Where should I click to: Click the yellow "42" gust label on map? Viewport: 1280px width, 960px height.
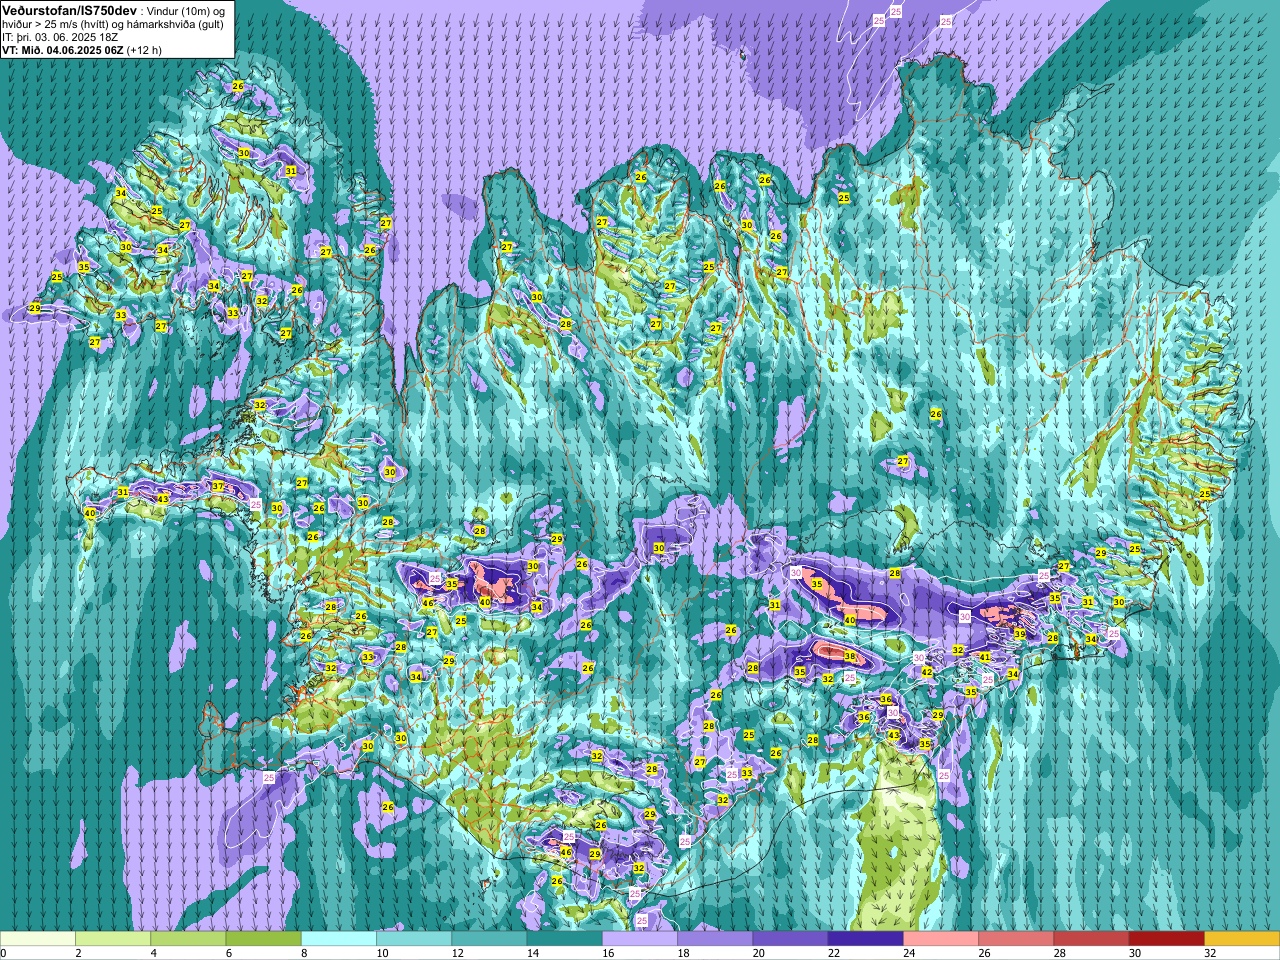coord(927,672)
